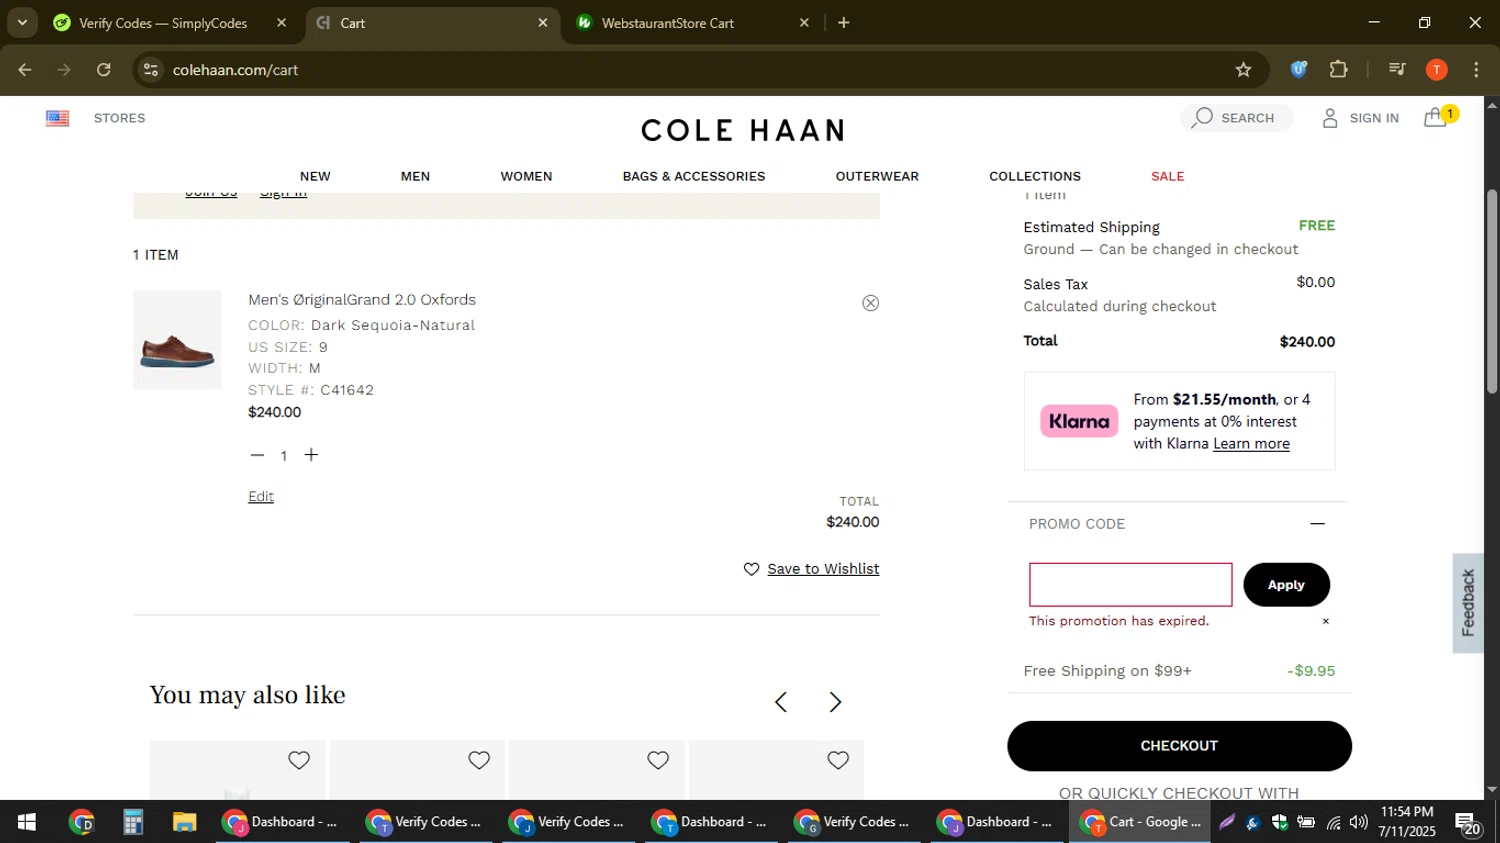Open the media control icon in toolbar
This screenshot has height=843, width=1500.
click(x=1397, y=70)
